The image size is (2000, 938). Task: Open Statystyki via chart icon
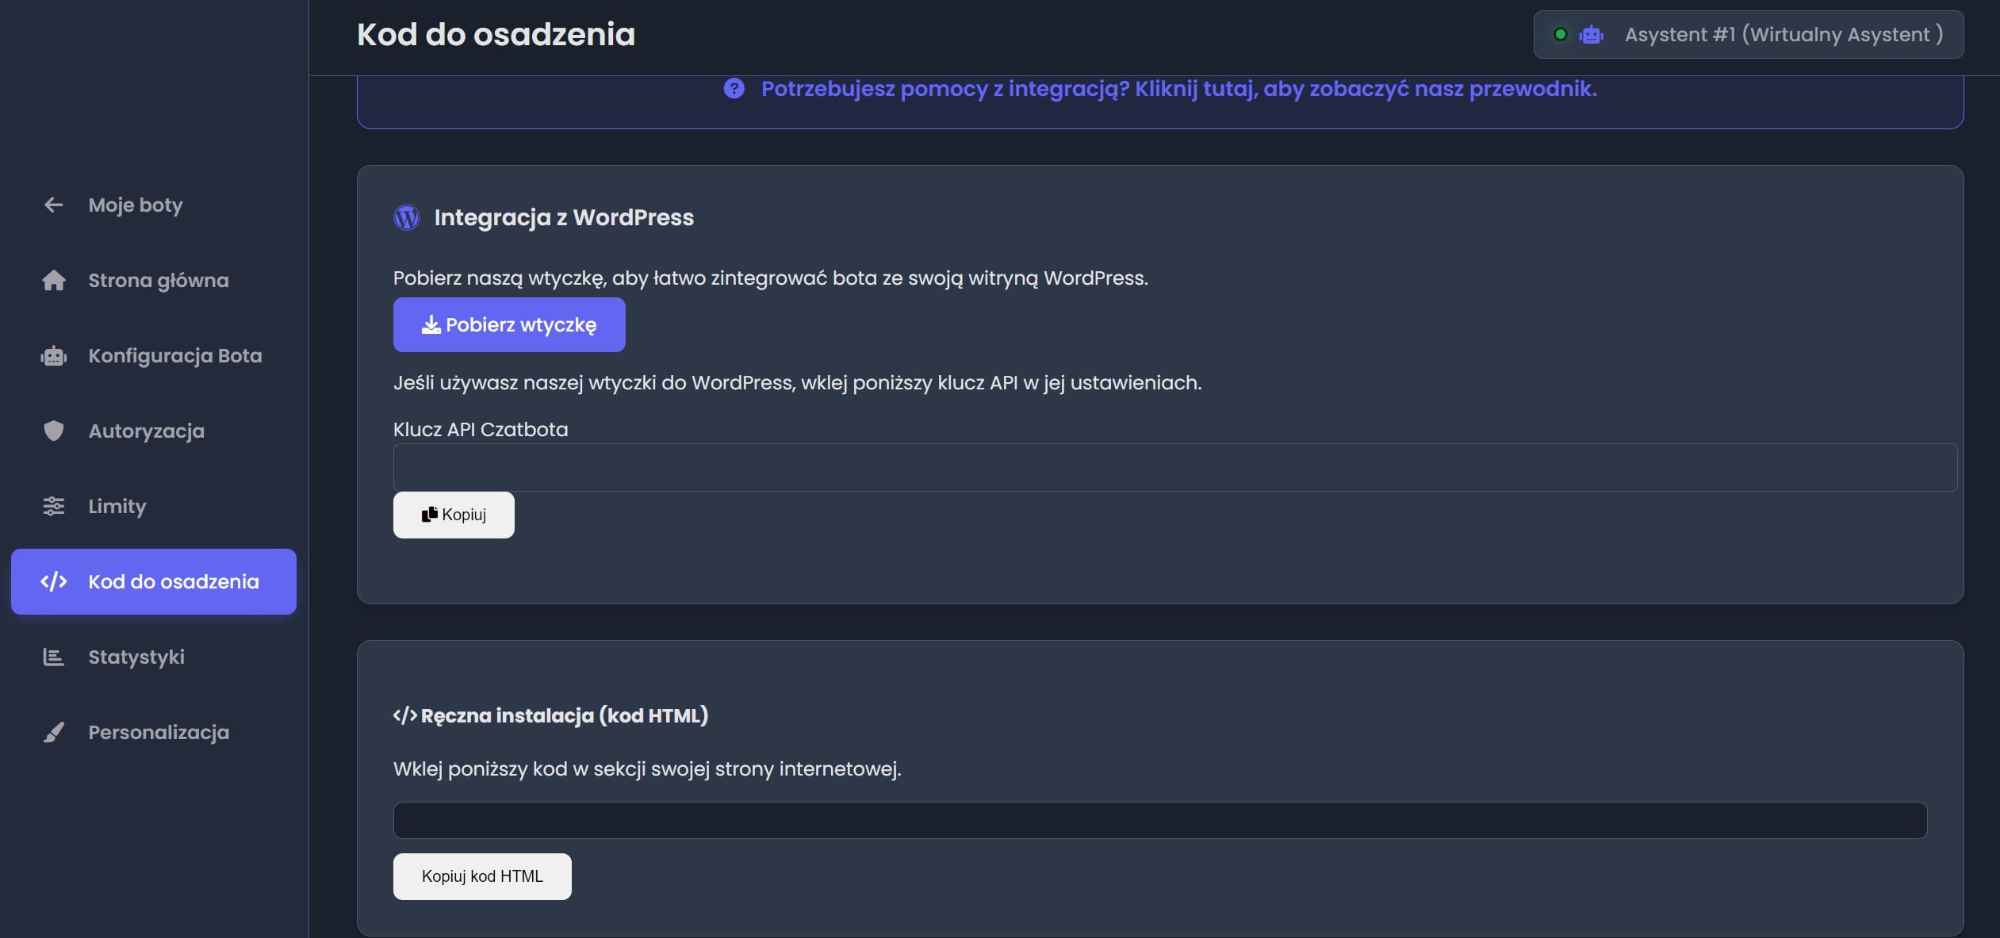pos(53,657)
